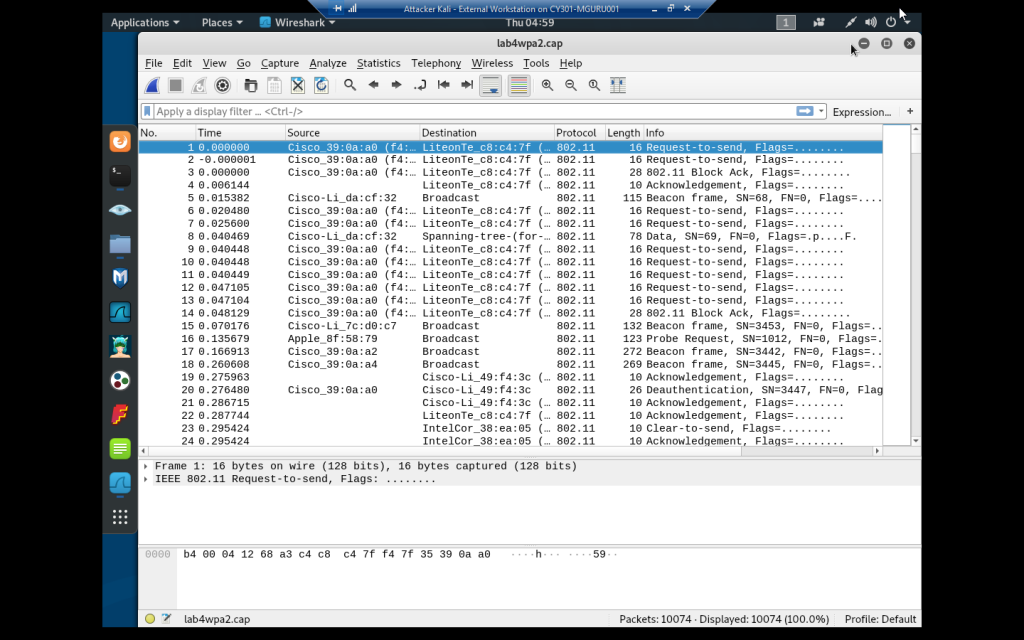Click the power icon in top panel
The height and width of the screenshot is (640, 1024).
click(891, 22)
